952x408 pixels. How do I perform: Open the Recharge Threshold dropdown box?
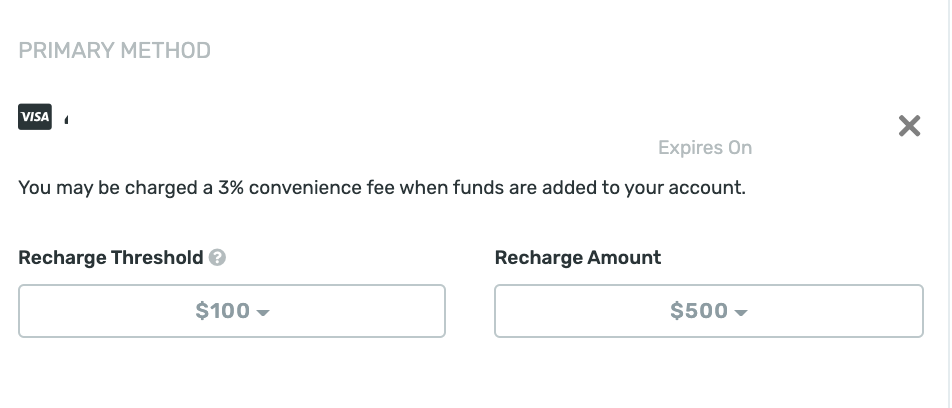click(232, 311)
